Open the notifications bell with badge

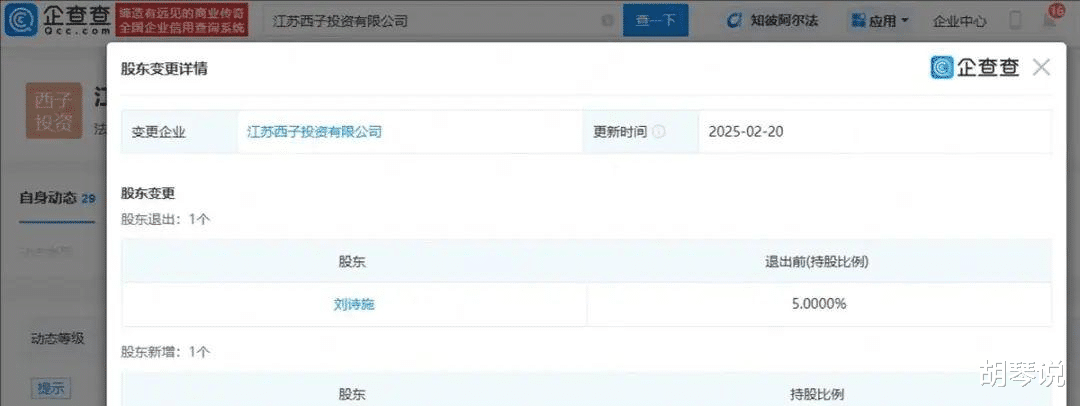[1051, 19]
